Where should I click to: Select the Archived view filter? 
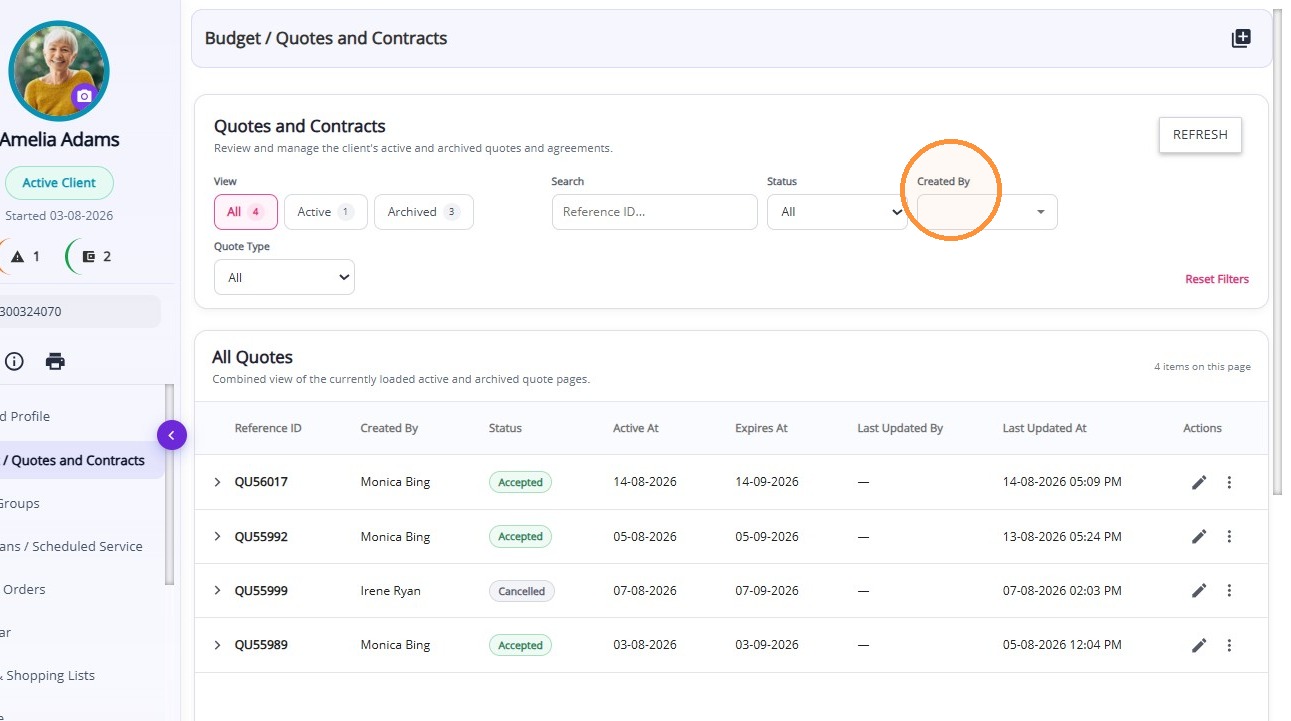[x=424, y=212]
